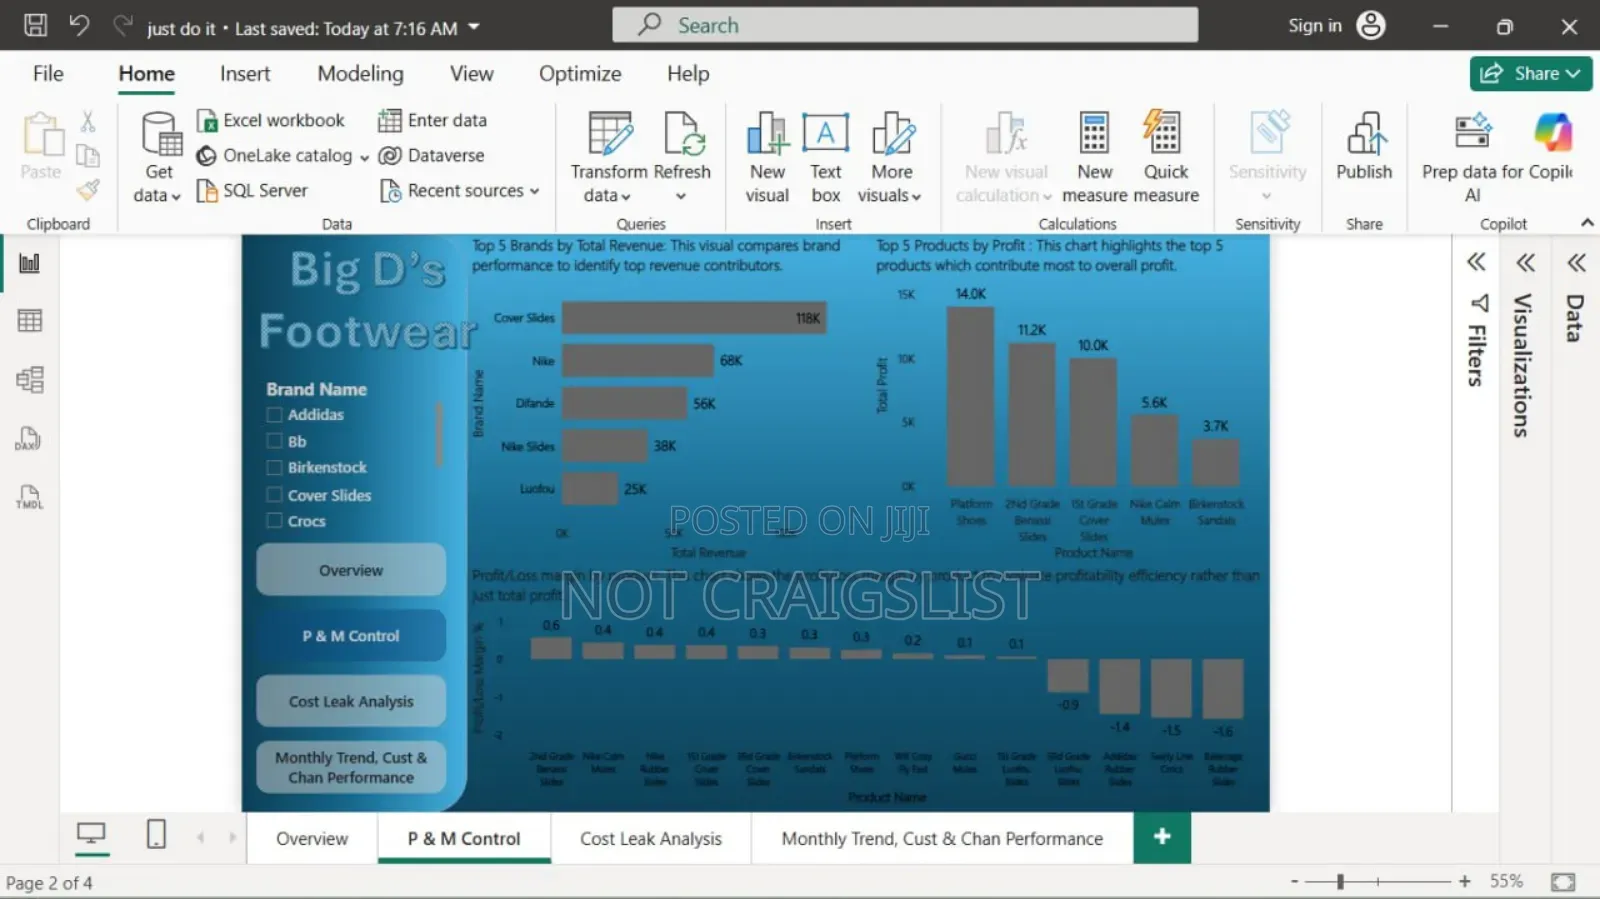The width and height of the screenshot is (1600, 899).
Task: Create a Quick measure
Action: tap(1166, 157)
